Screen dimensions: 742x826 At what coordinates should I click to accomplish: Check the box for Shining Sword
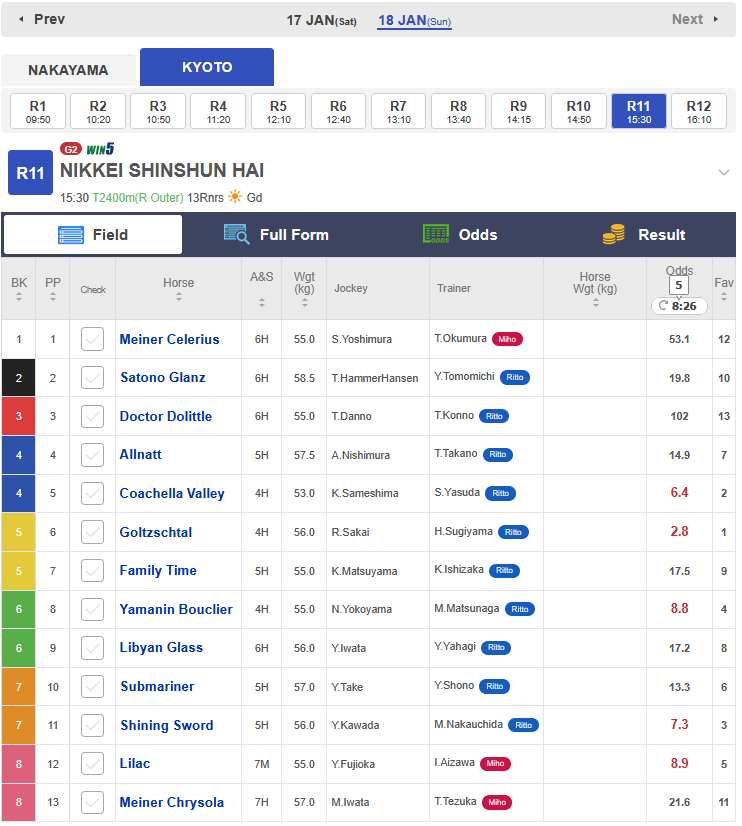pyautogui.click(x=92, y=725)
